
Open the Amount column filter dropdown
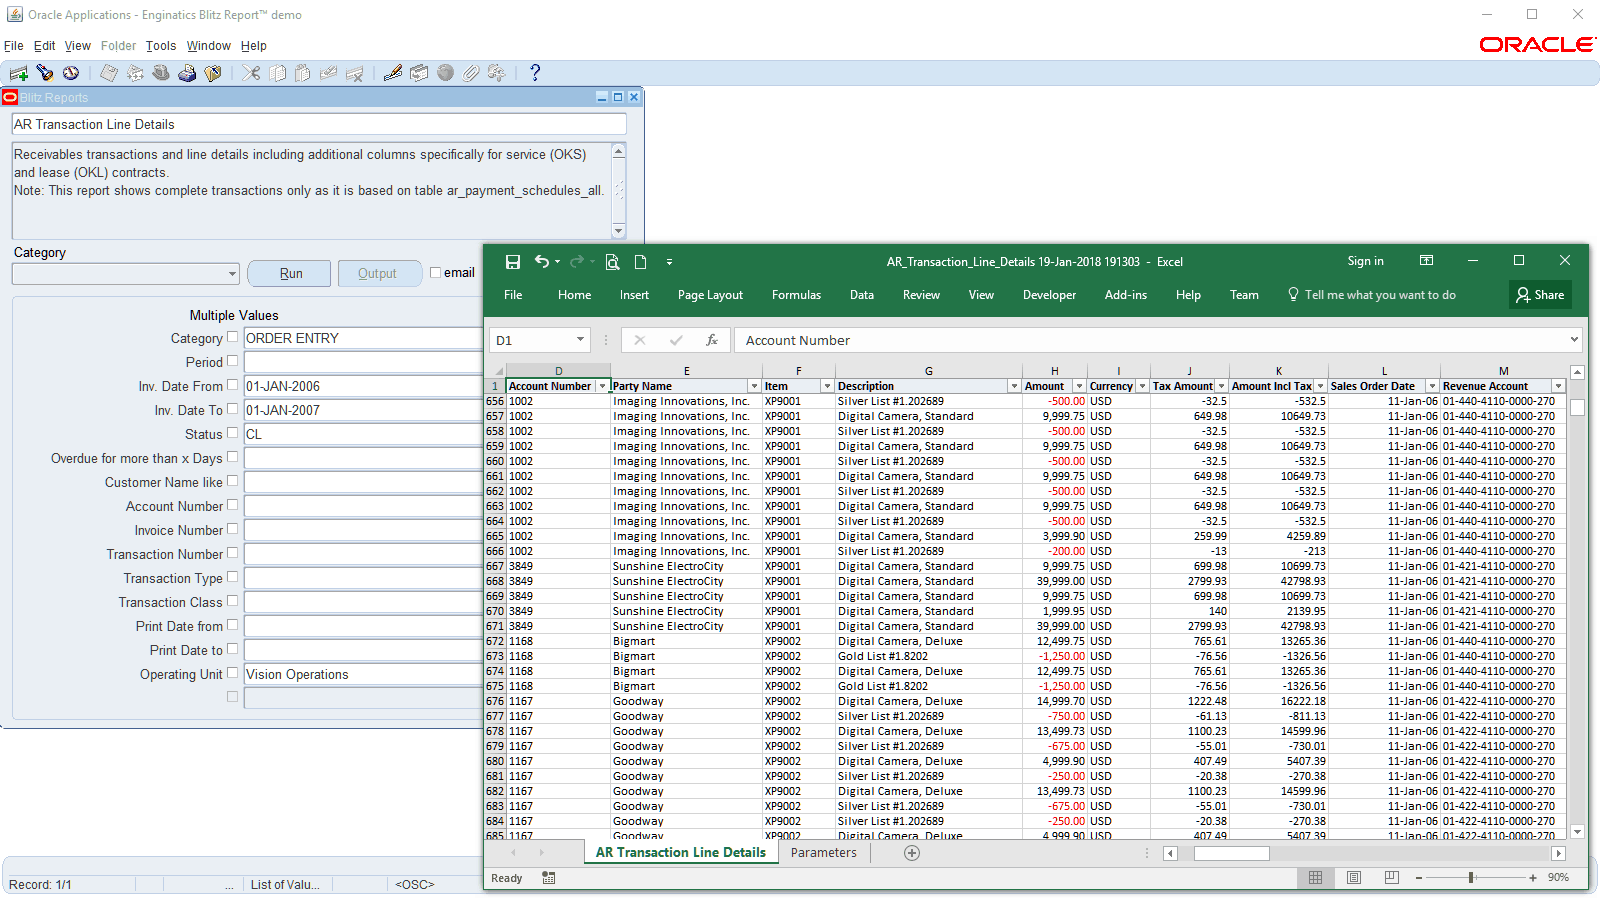[1079, 386]
